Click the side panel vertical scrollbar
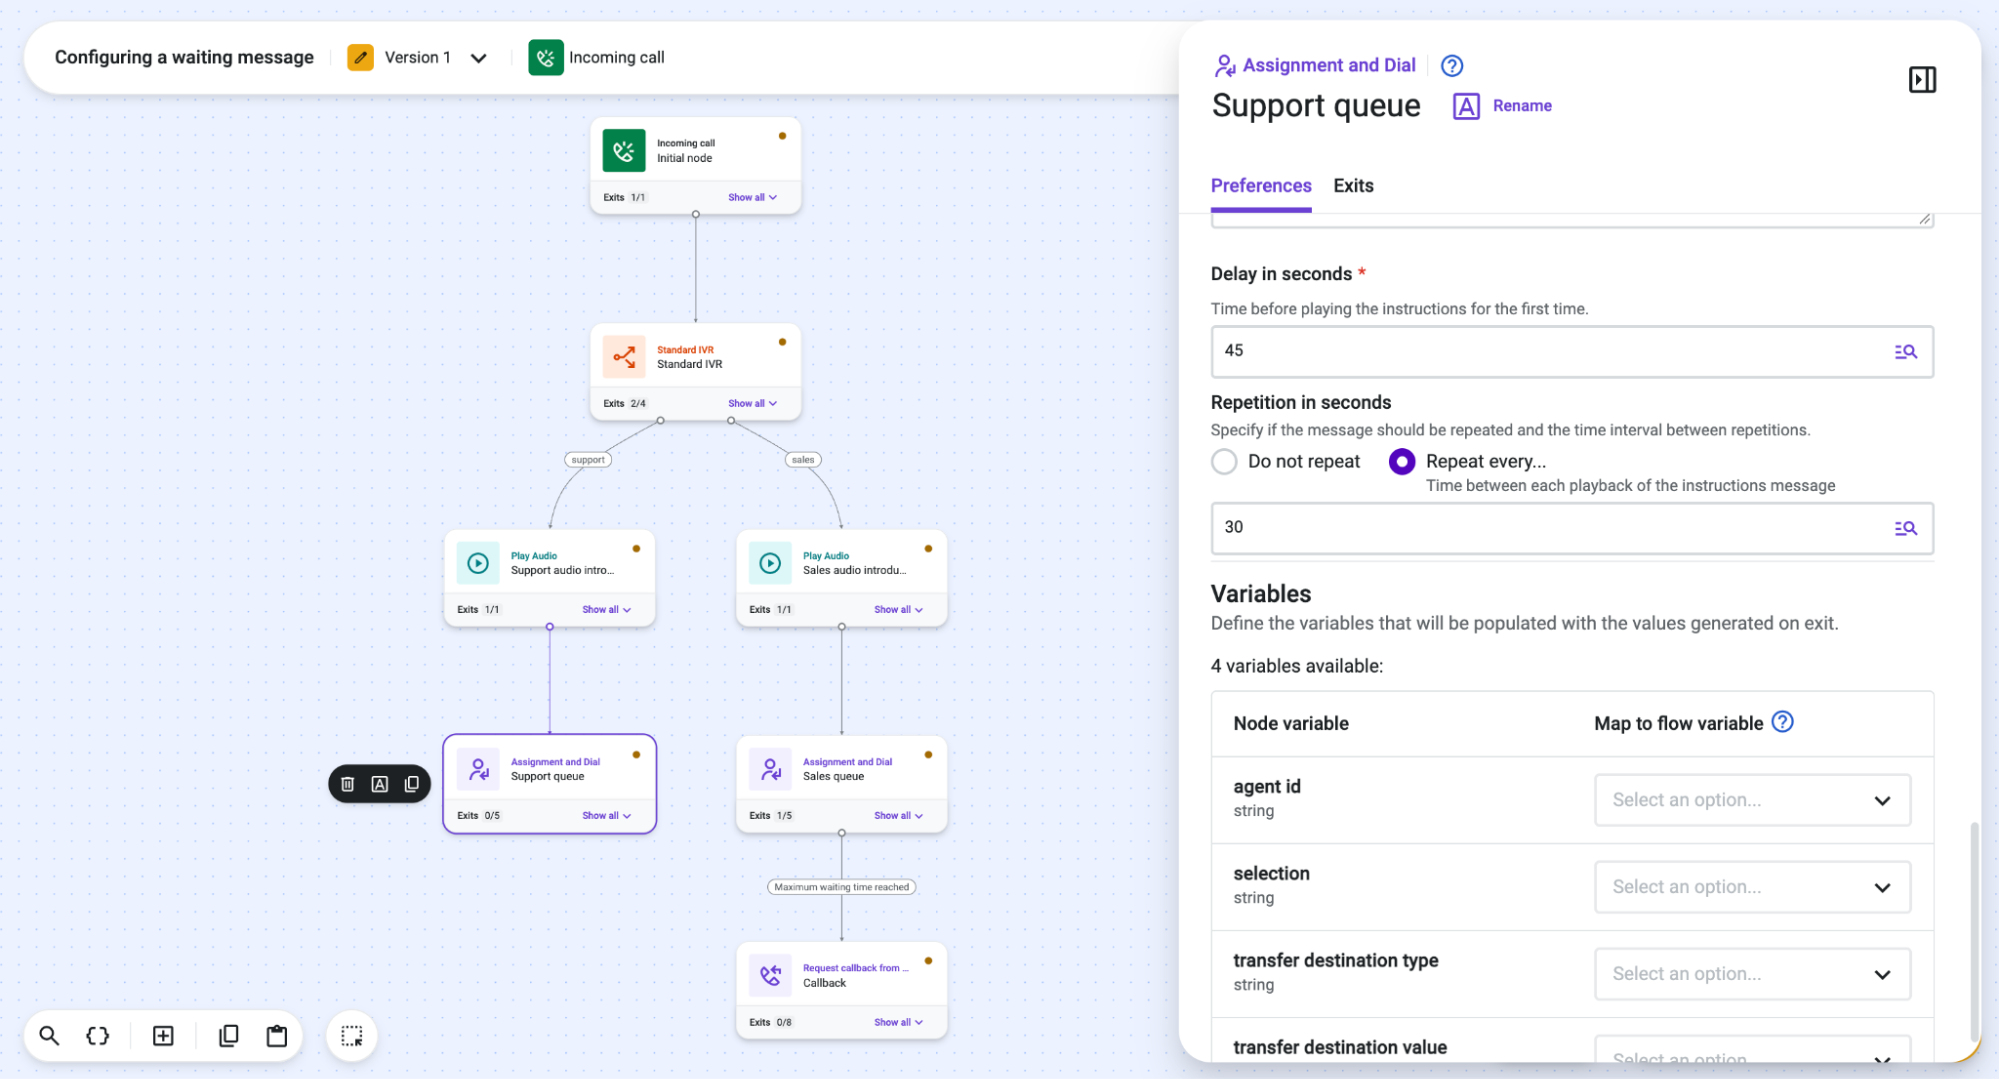This screenshot has width=1999, height=1079. [1974, 930]
